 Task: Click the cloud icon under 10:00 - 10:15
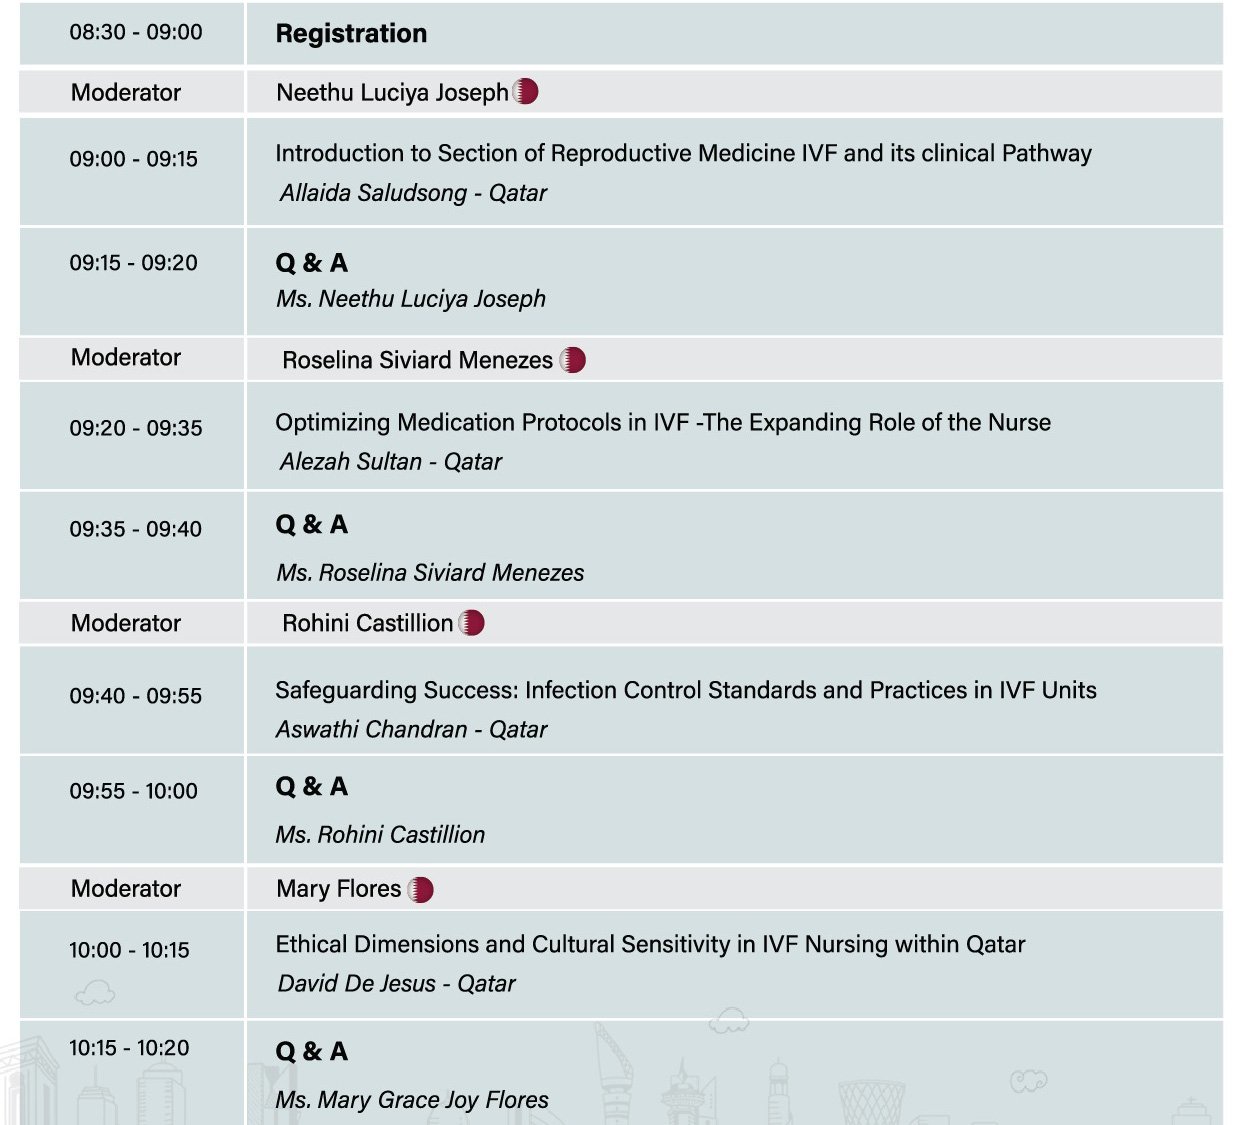click(95, 993)
